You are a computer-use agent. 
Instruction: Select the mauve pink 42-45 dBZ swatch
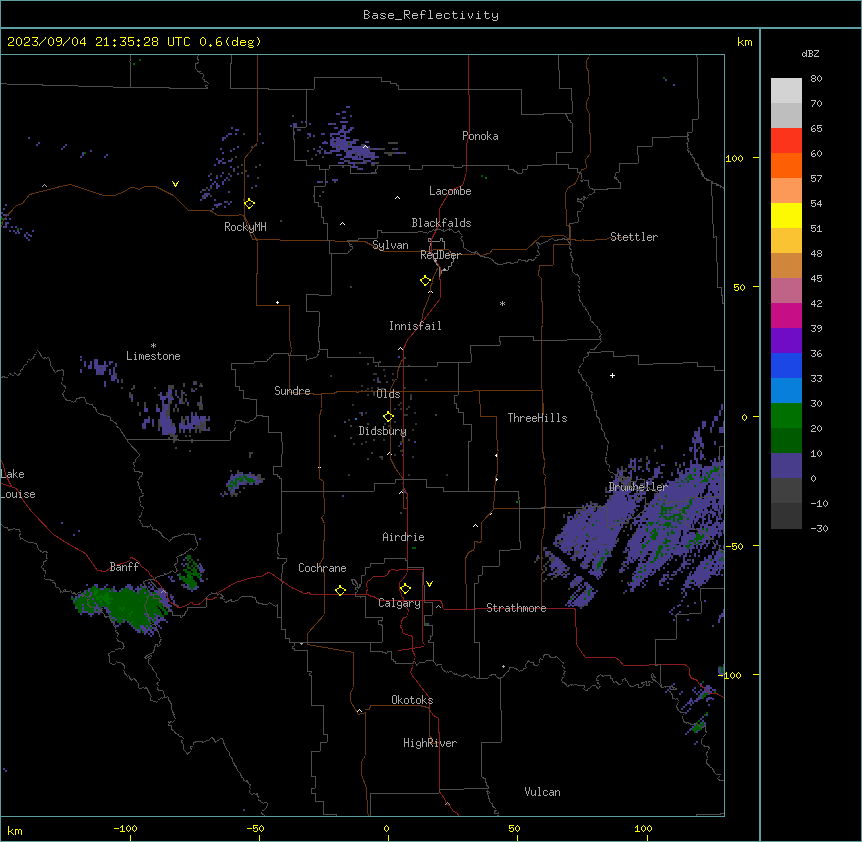coord(786,291)
